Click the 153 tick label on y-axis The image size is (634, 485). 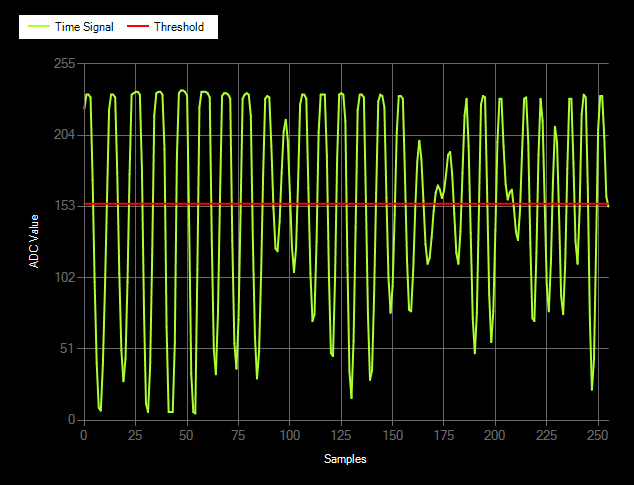64,206
